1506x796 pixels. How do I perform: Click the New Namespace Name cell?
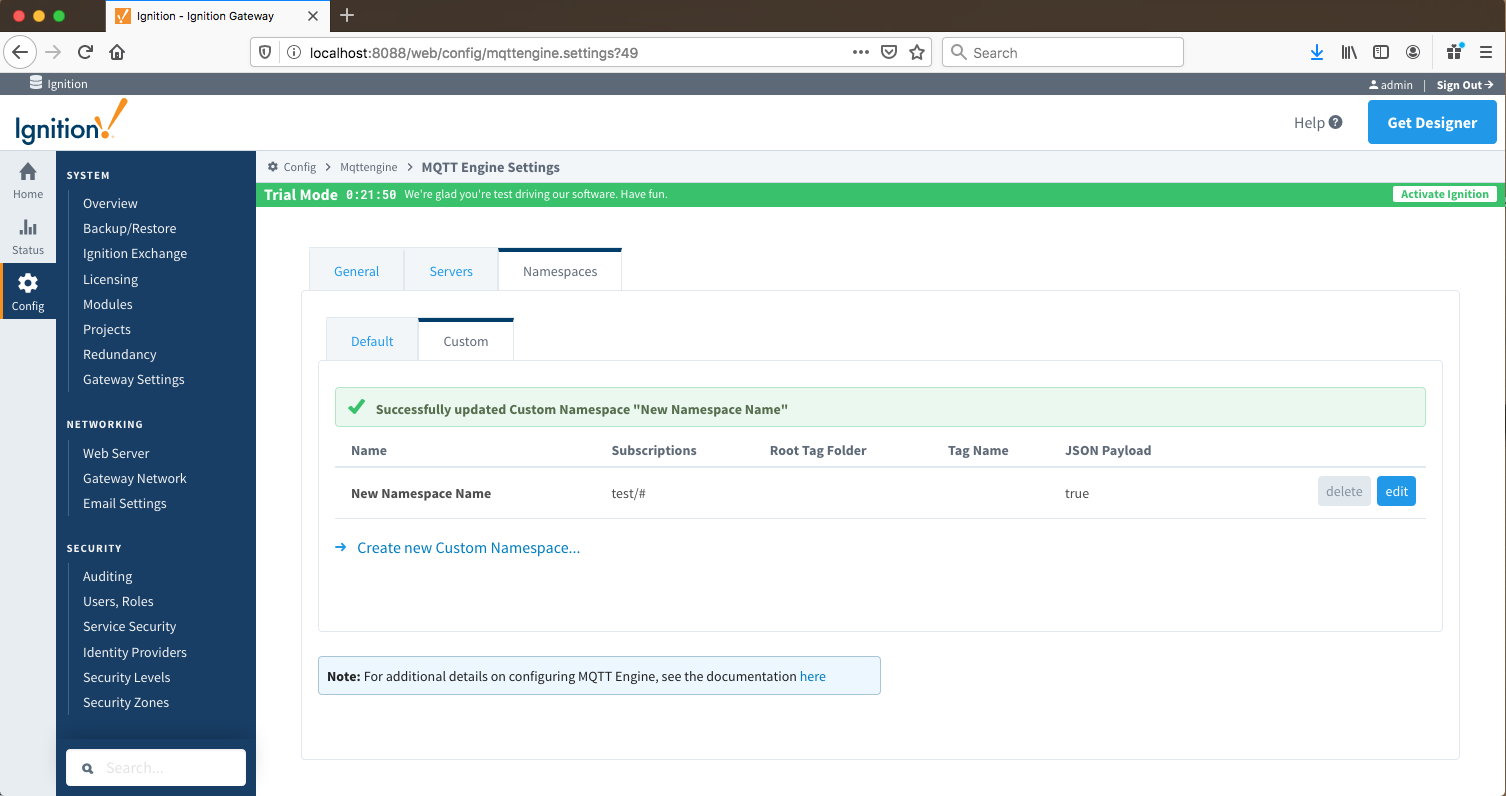point(421,493)
